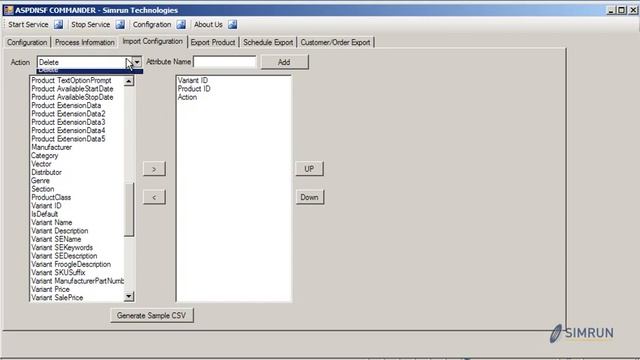Select Category in attribute list
640x360 pixels.
tap(44, 156)
